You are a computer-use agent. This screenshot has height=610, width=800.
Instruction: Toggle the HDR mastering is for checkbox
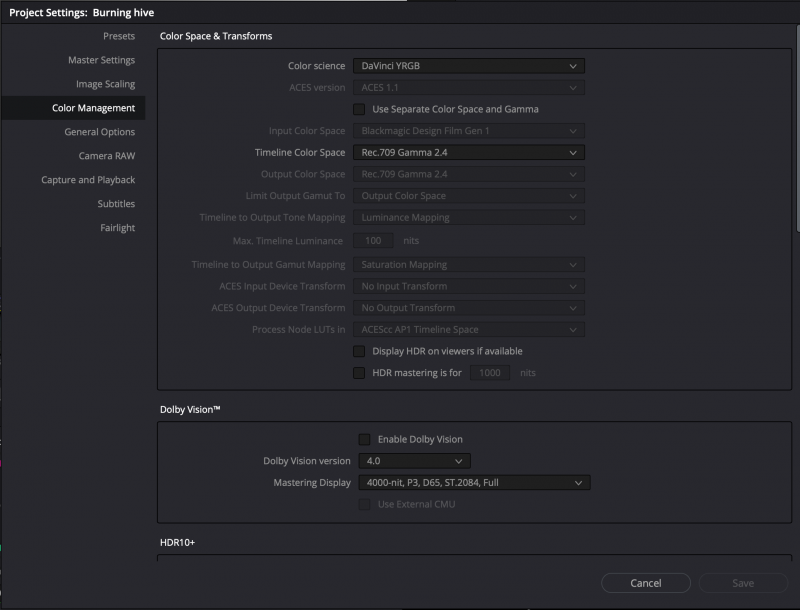tap(360, 373)
